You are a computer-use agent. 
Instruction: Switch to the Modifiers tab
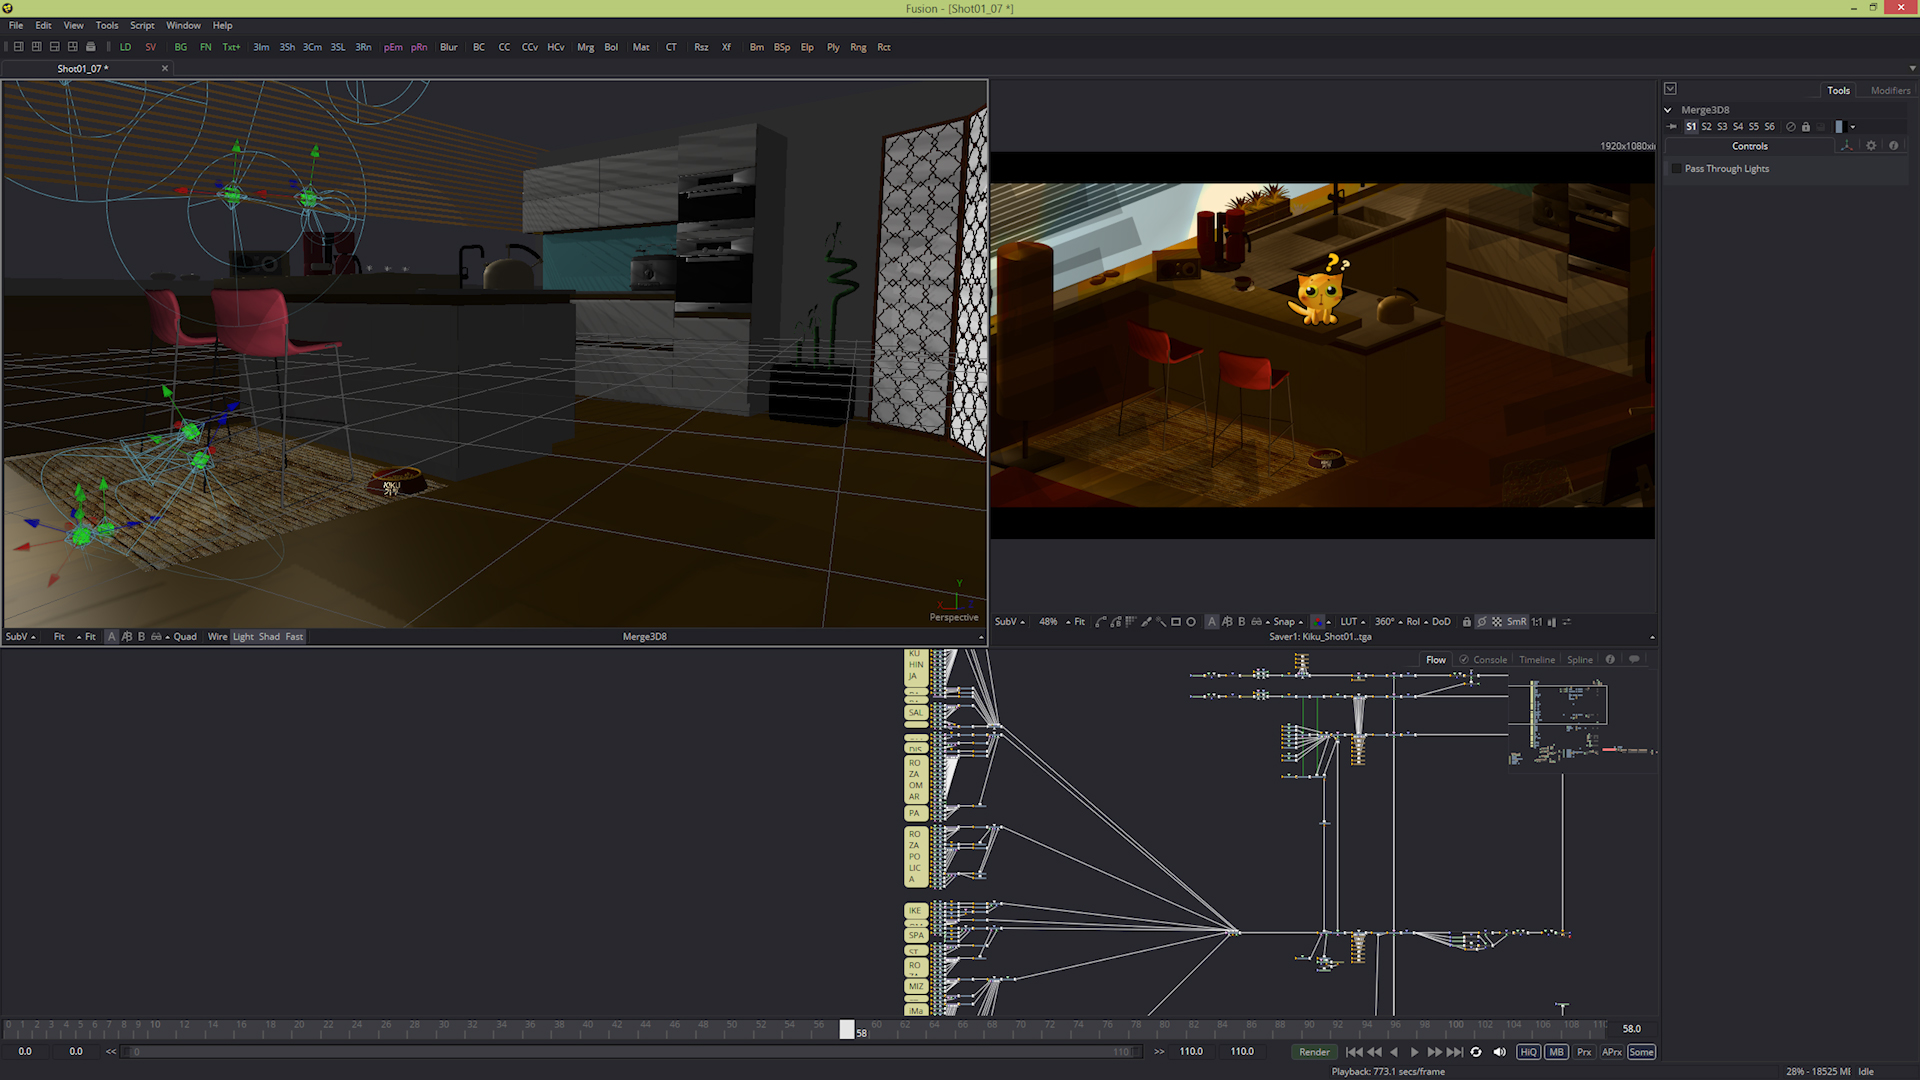pyautogui.click(x=1890, y=90)
